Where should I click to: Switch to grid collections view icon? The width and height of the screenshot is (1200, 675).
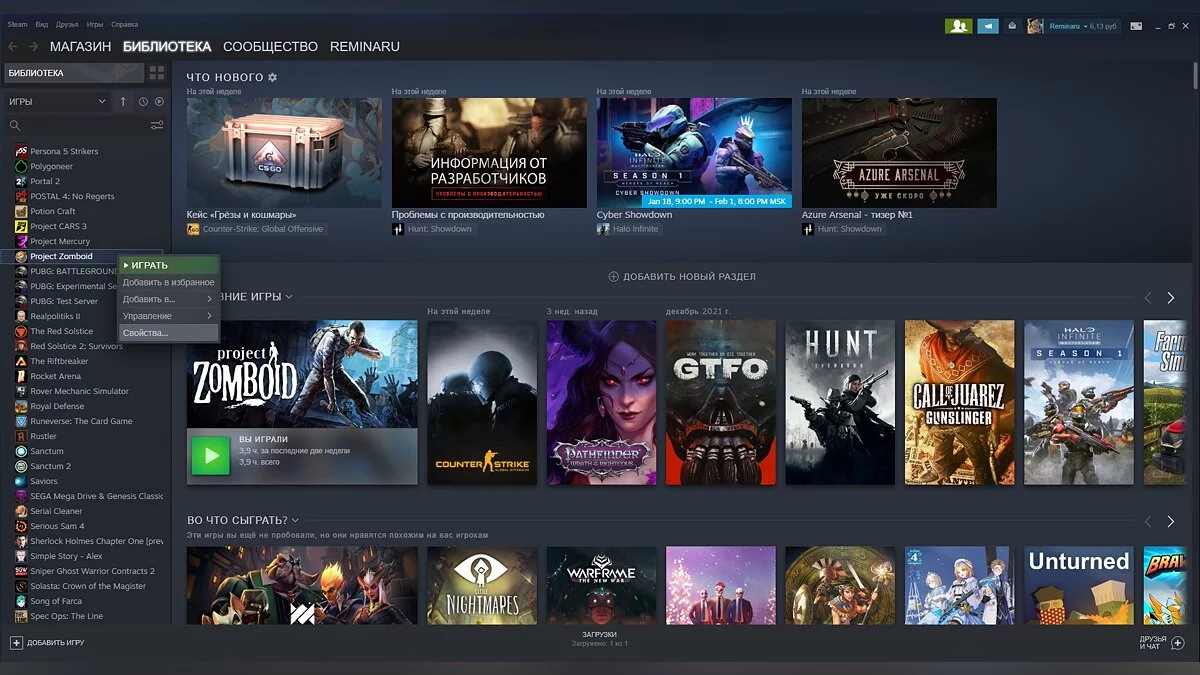157,73
